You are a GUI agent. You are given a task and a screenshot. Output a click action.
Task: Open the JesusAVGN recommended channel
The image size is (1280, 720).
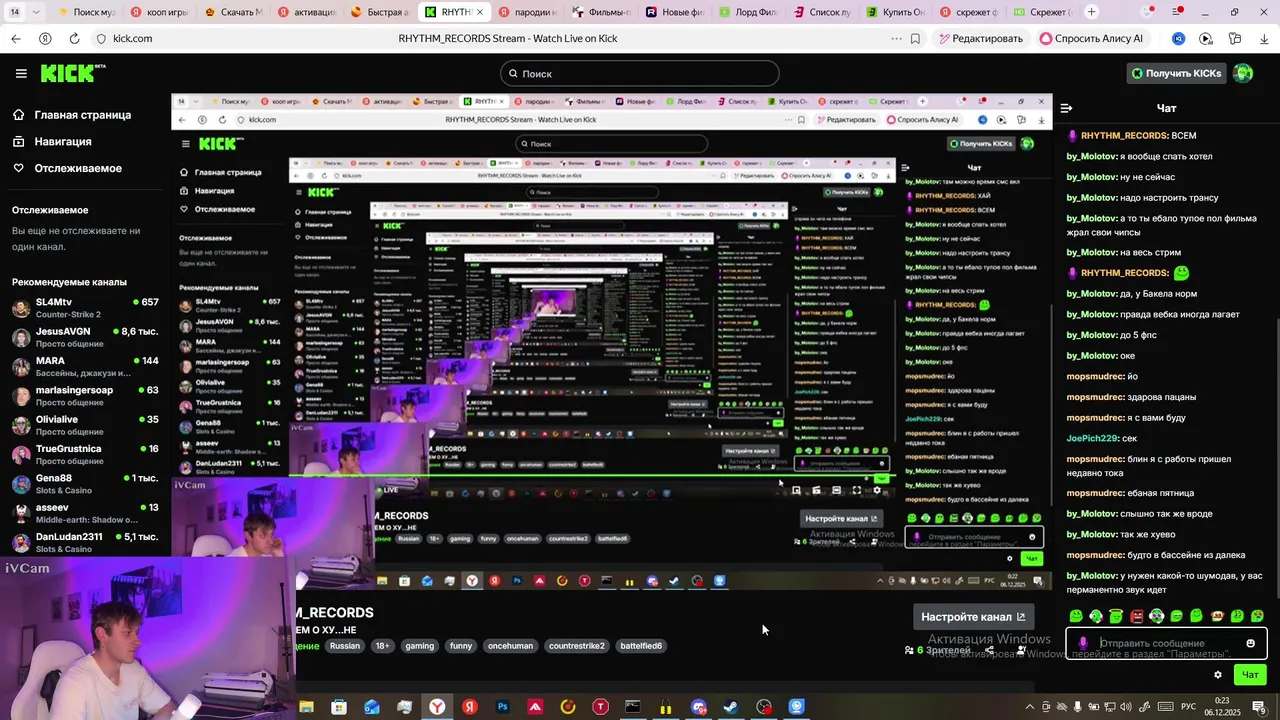pos(85,337)
